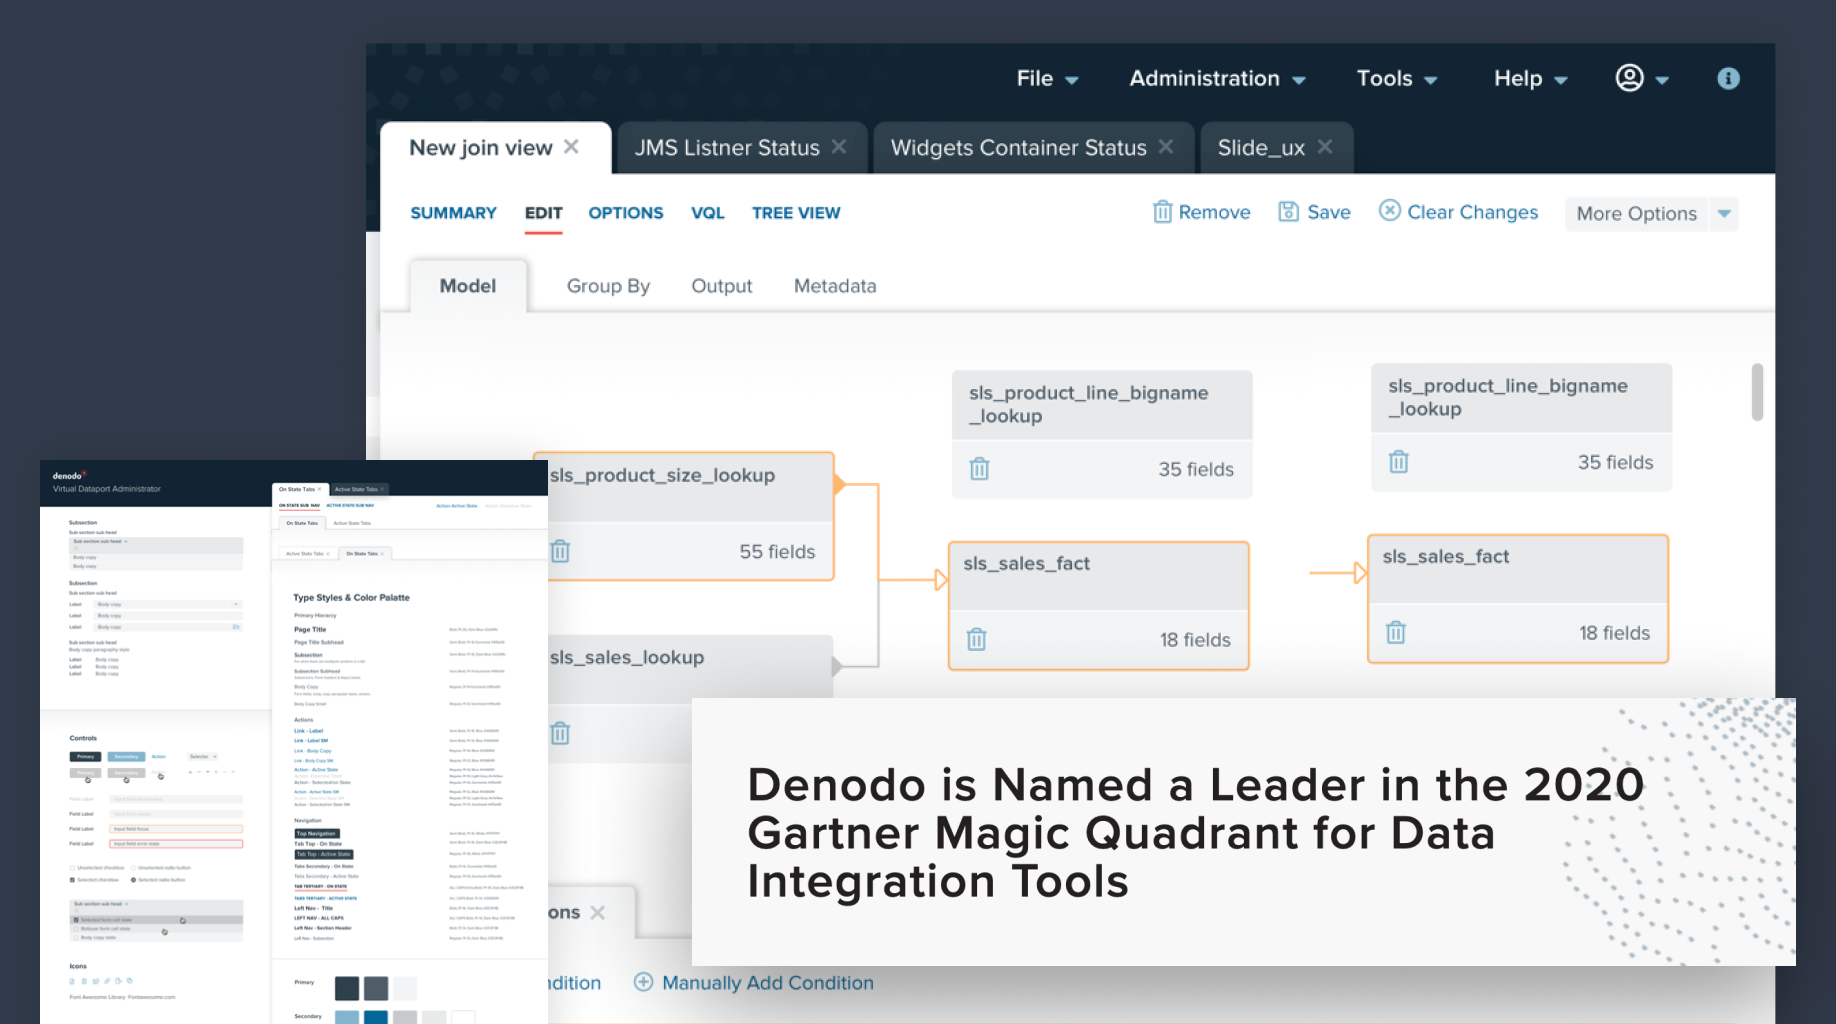Viewport: 1836px width, 1024px height.
Task: Open the Output tab
Action: pyautogui.click(x=721, y=286)
